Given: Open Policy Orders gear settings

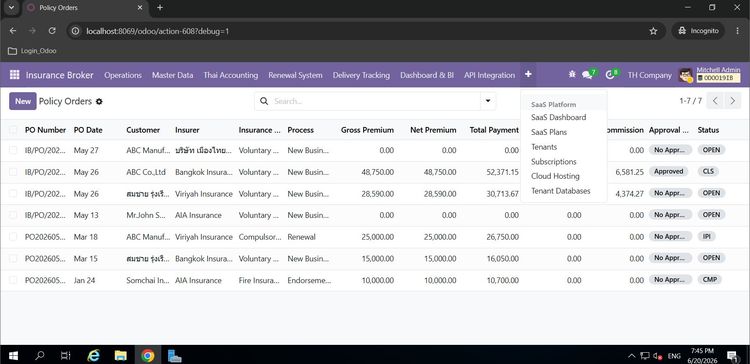Looking at the screenshot, I should click(99, 101).
